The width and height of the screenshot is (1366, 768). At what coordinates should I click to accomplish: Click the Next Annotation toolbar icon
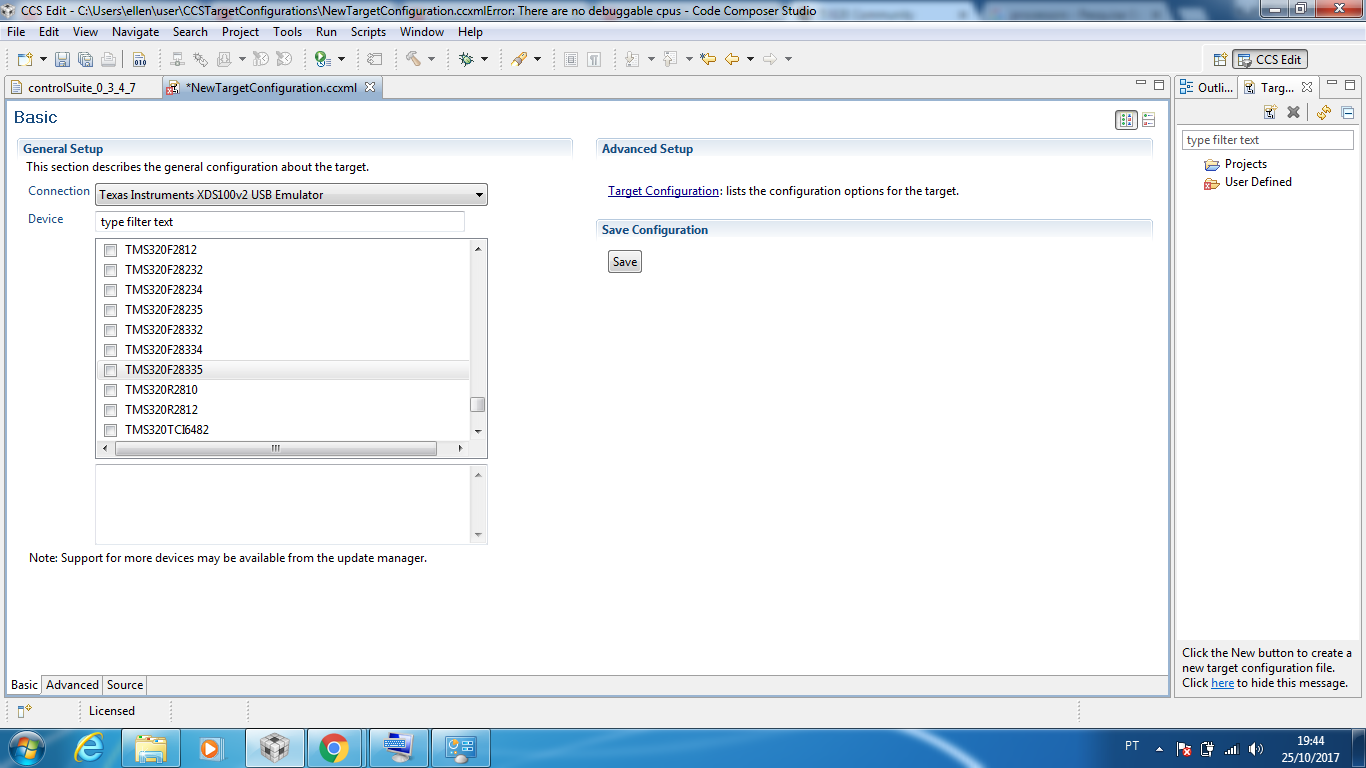click(632, 59)
